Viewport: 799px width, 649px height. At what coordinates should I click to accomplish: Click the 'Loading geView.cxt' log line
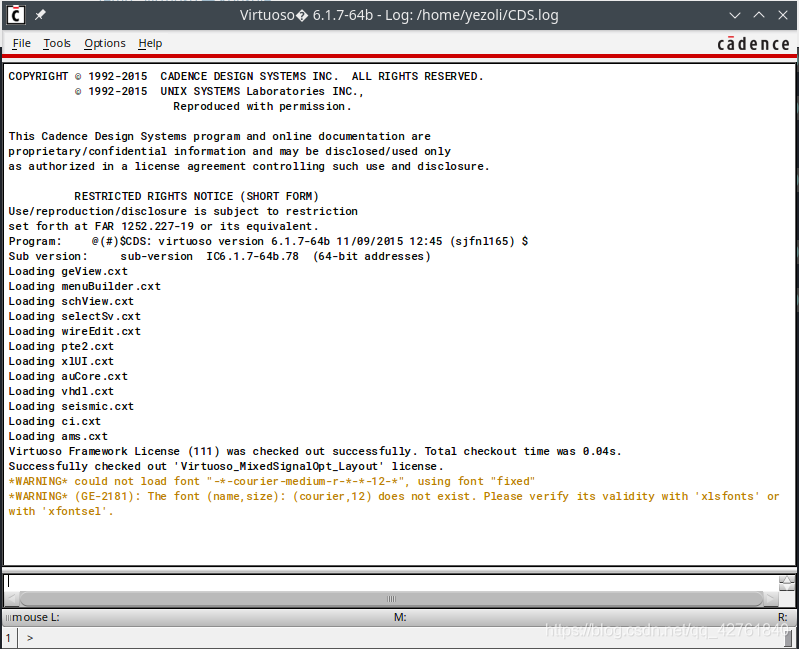click(68, 272)
